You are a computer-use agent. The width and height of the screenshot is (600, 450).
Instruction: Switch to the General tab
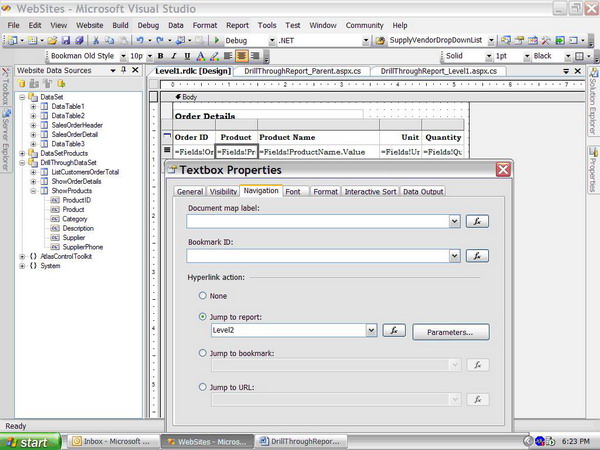(x=190, y=191)
